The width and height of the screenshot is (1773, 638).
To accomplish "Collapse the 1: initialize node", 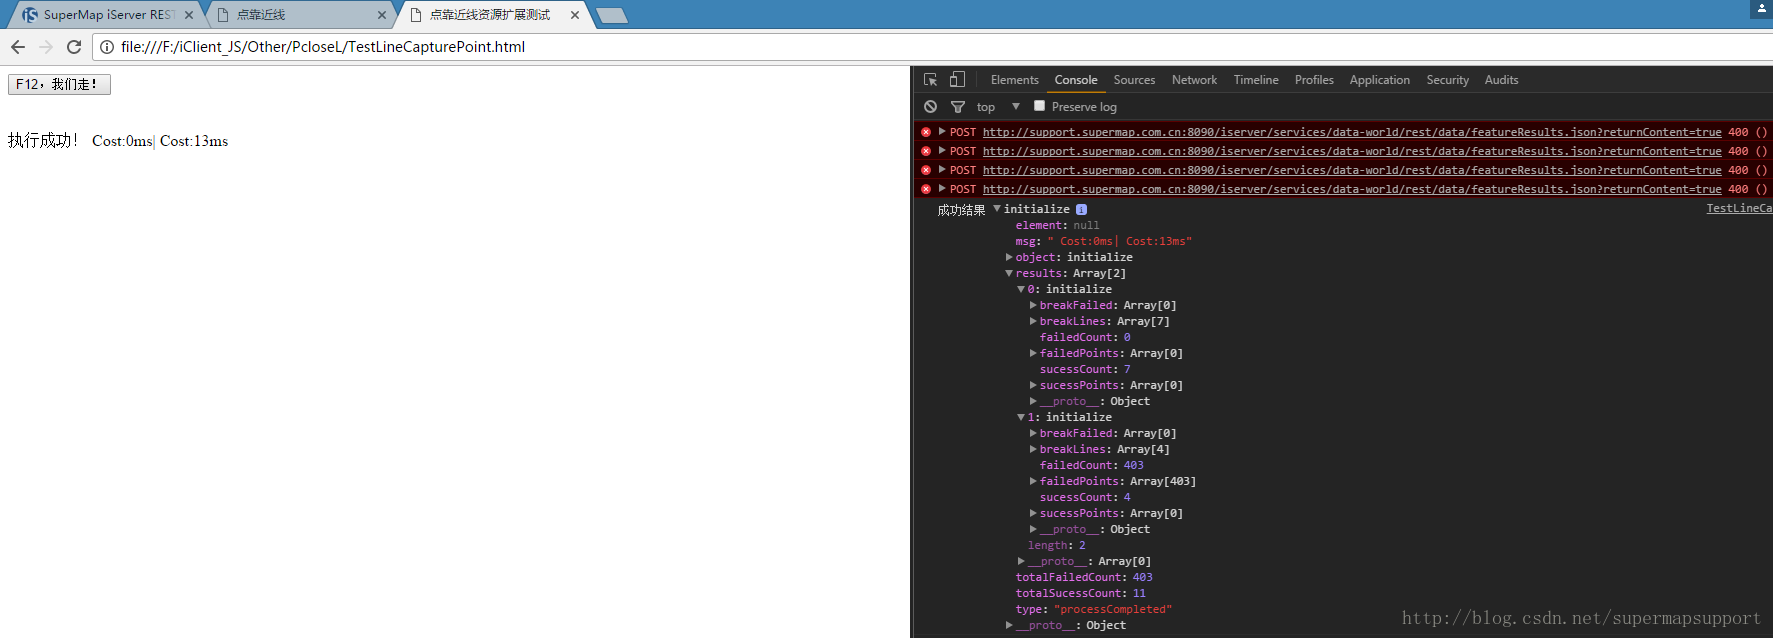I will point(1021,417).
